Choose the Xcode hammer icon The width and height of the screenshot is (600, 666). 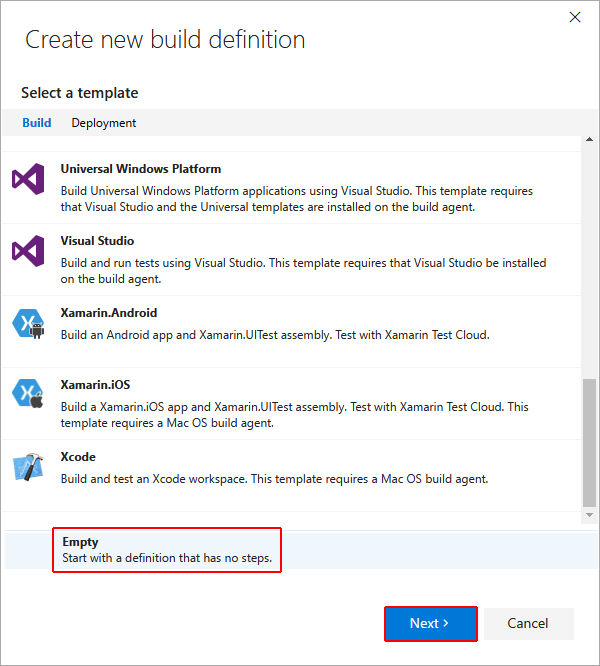28,466
